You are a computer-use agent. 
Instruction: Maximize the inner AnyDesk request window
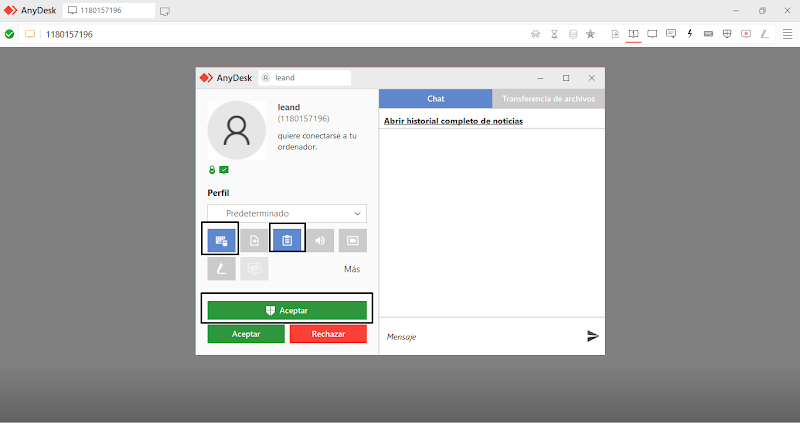pyautogui.click(x=566, y=78)
